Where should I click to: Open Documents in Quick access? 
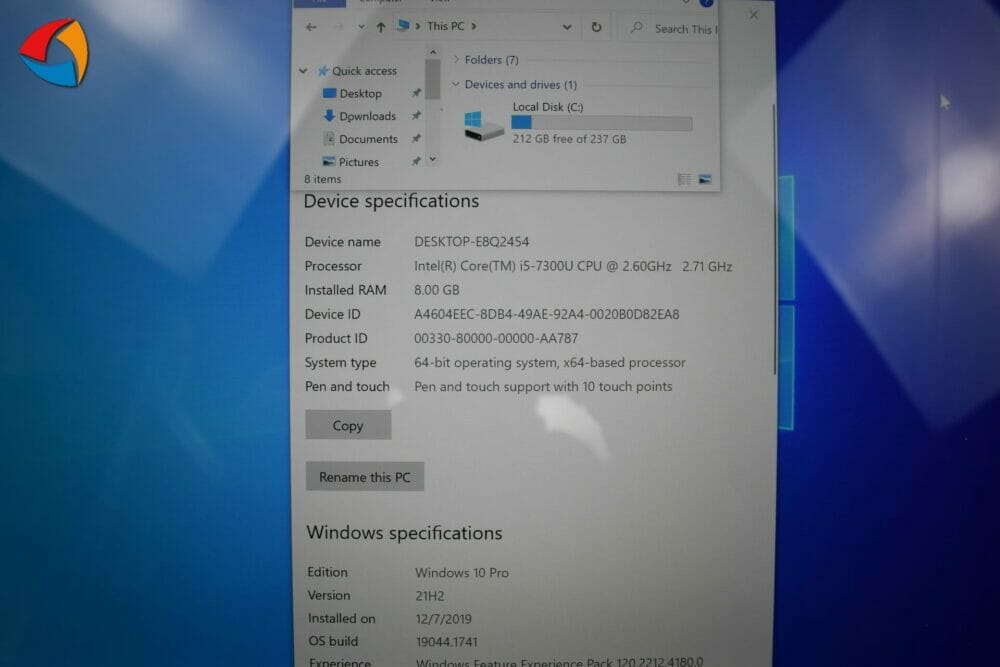(368, 139)
